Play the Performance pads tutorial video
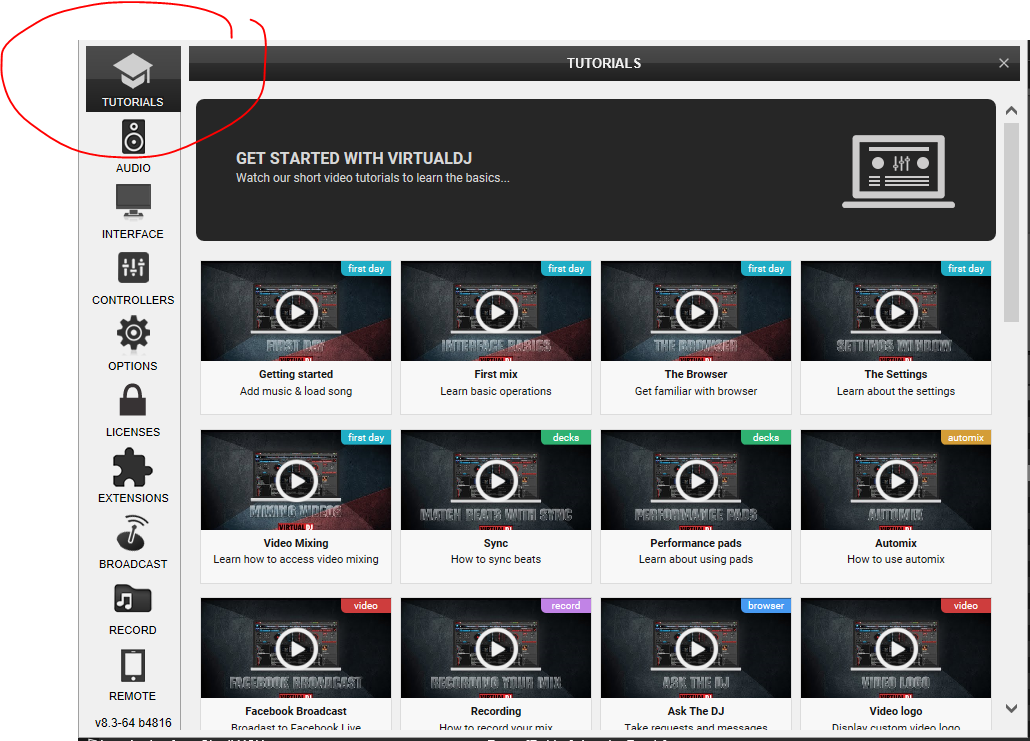The height and width of the screenshot is (741, 1030). pyautogui.click(x=696, y=481)
